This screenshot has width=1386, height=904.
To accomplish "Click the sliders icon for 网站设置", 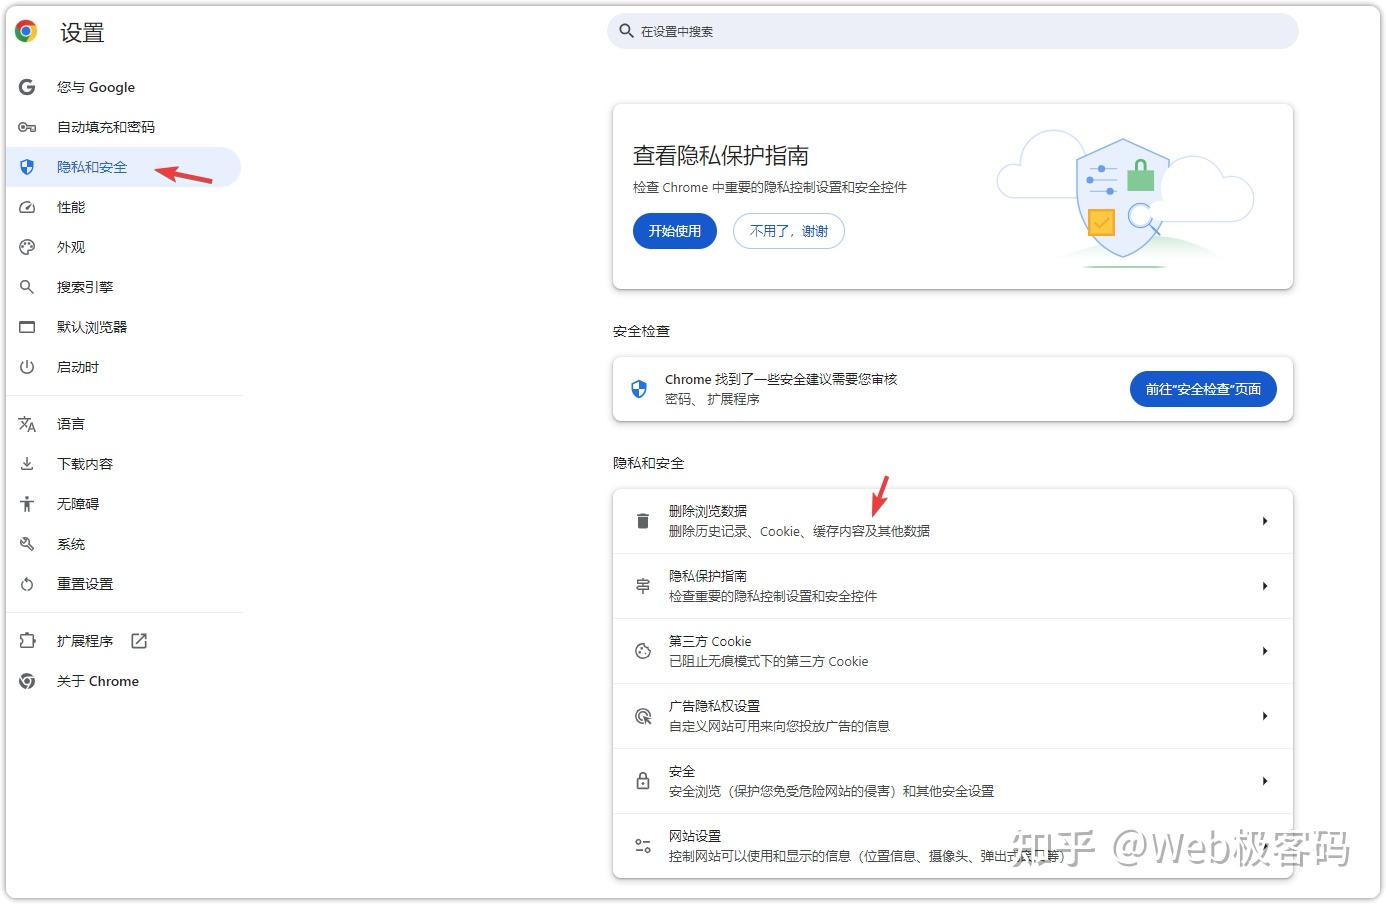I will tap(643, 846).
